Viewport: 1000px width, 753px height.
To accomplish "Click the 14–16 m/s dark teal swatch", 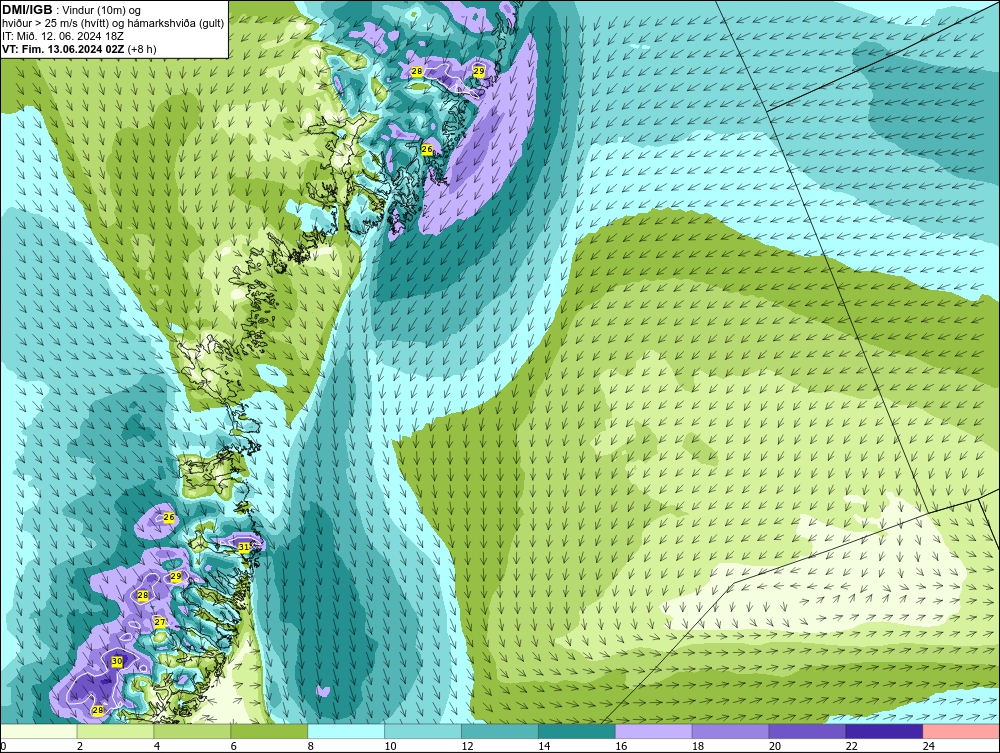I will click(x=577, y=731).
